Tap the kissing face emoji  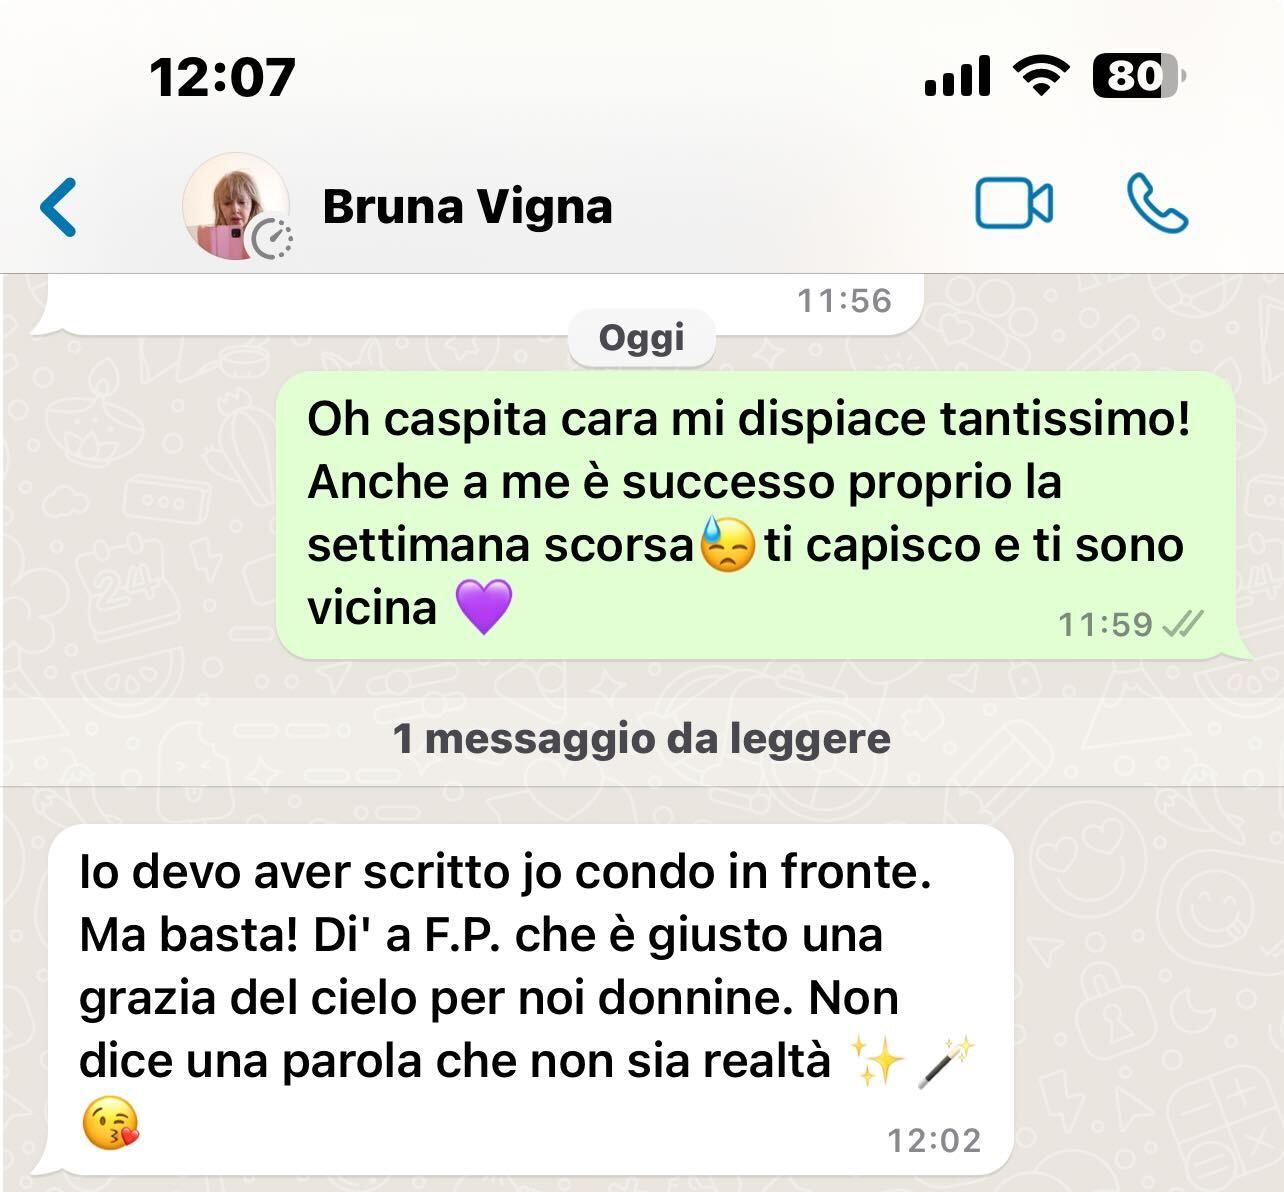pyautogui.click(x=110, y=1122)
